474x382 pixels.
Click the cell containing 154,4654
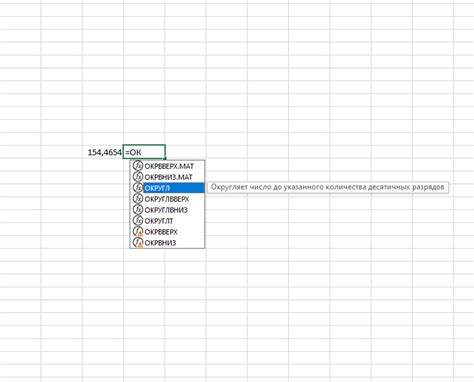coord(103,152)
